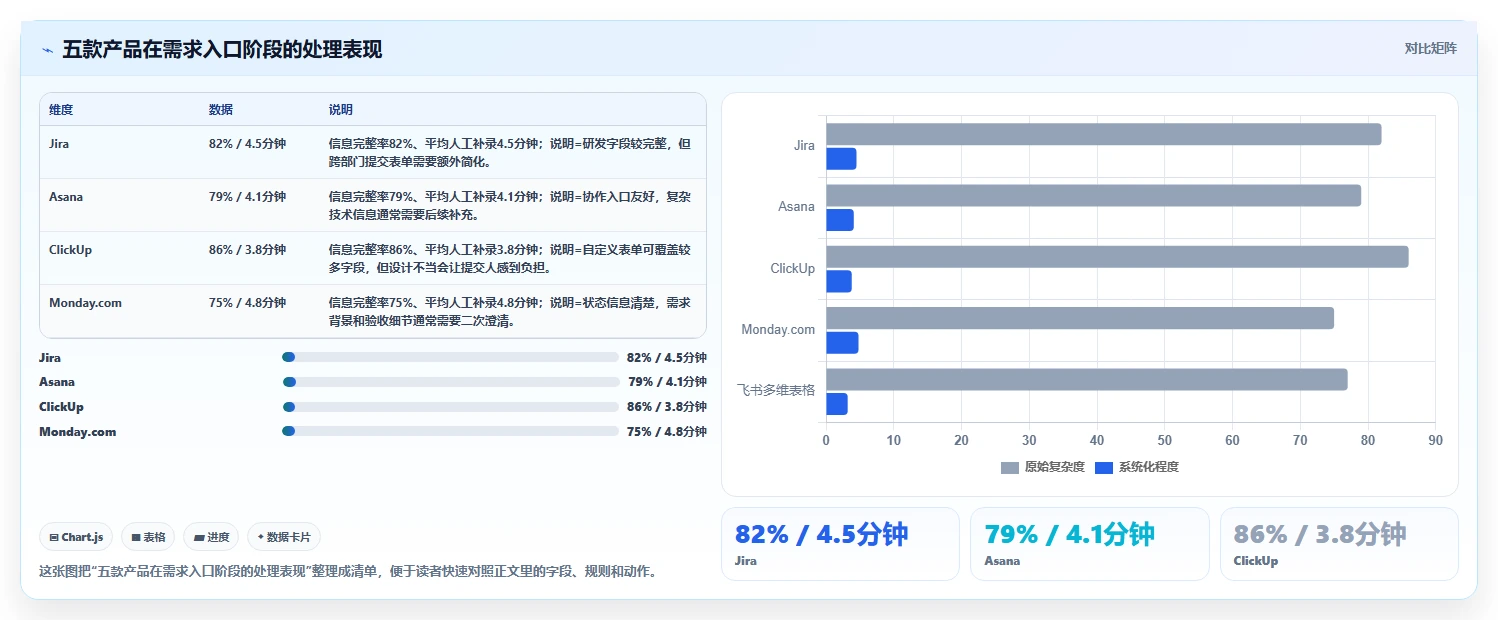Click the Monday.com label in the progress list

(78, 432)
